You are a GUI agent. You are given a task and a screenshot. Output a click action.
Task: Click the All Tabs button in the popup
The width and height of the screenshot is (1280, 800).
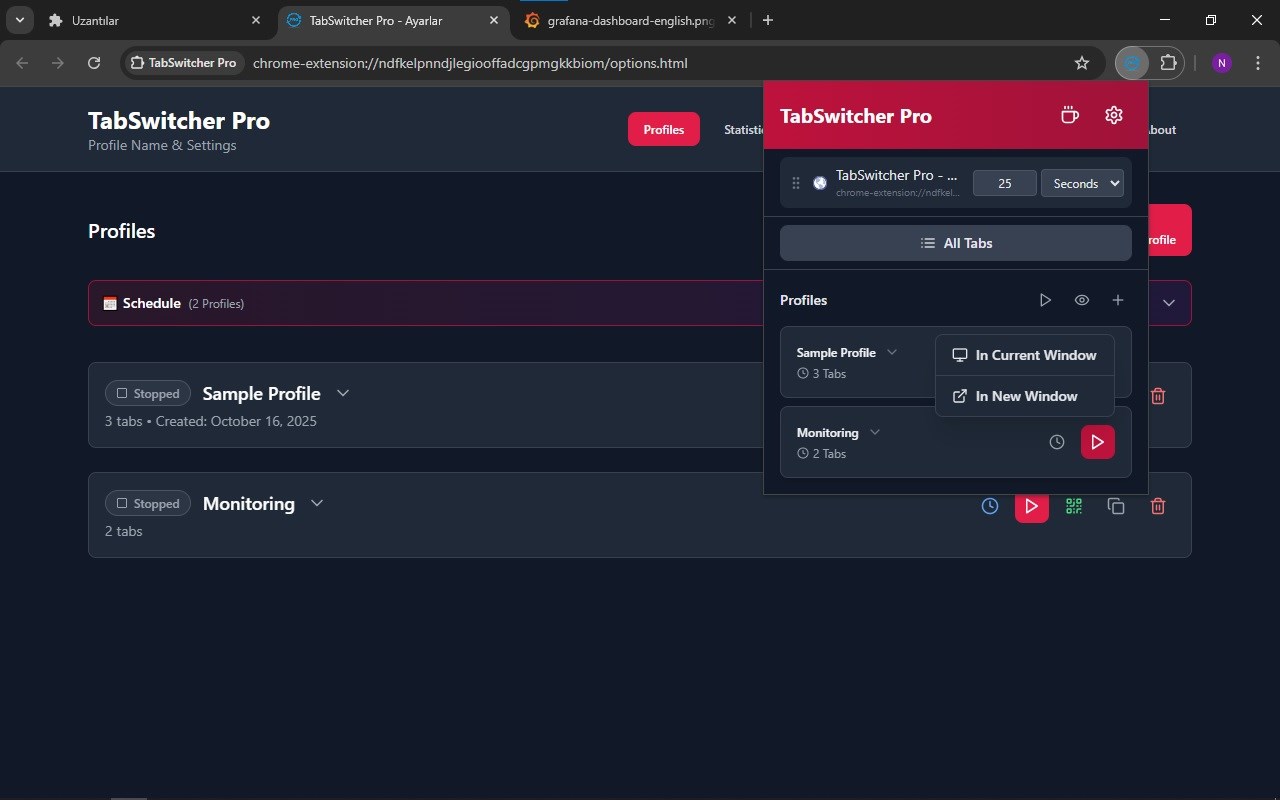(956, 243)
